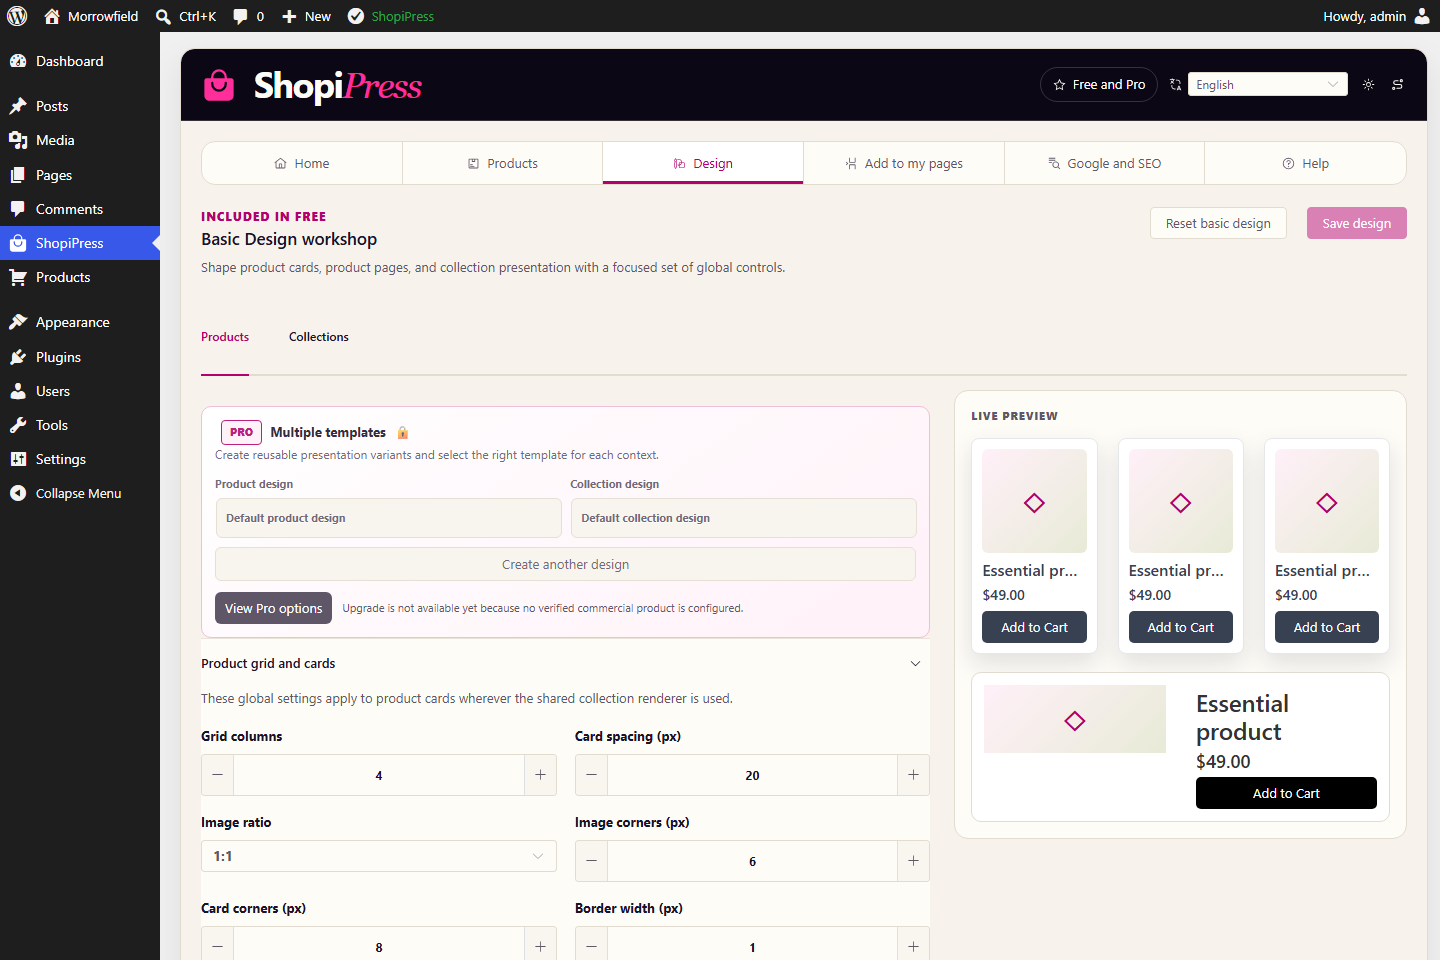This screenshot has height=960, width=1440.
Task: Click Create another design
Action: tap(565, 564)
